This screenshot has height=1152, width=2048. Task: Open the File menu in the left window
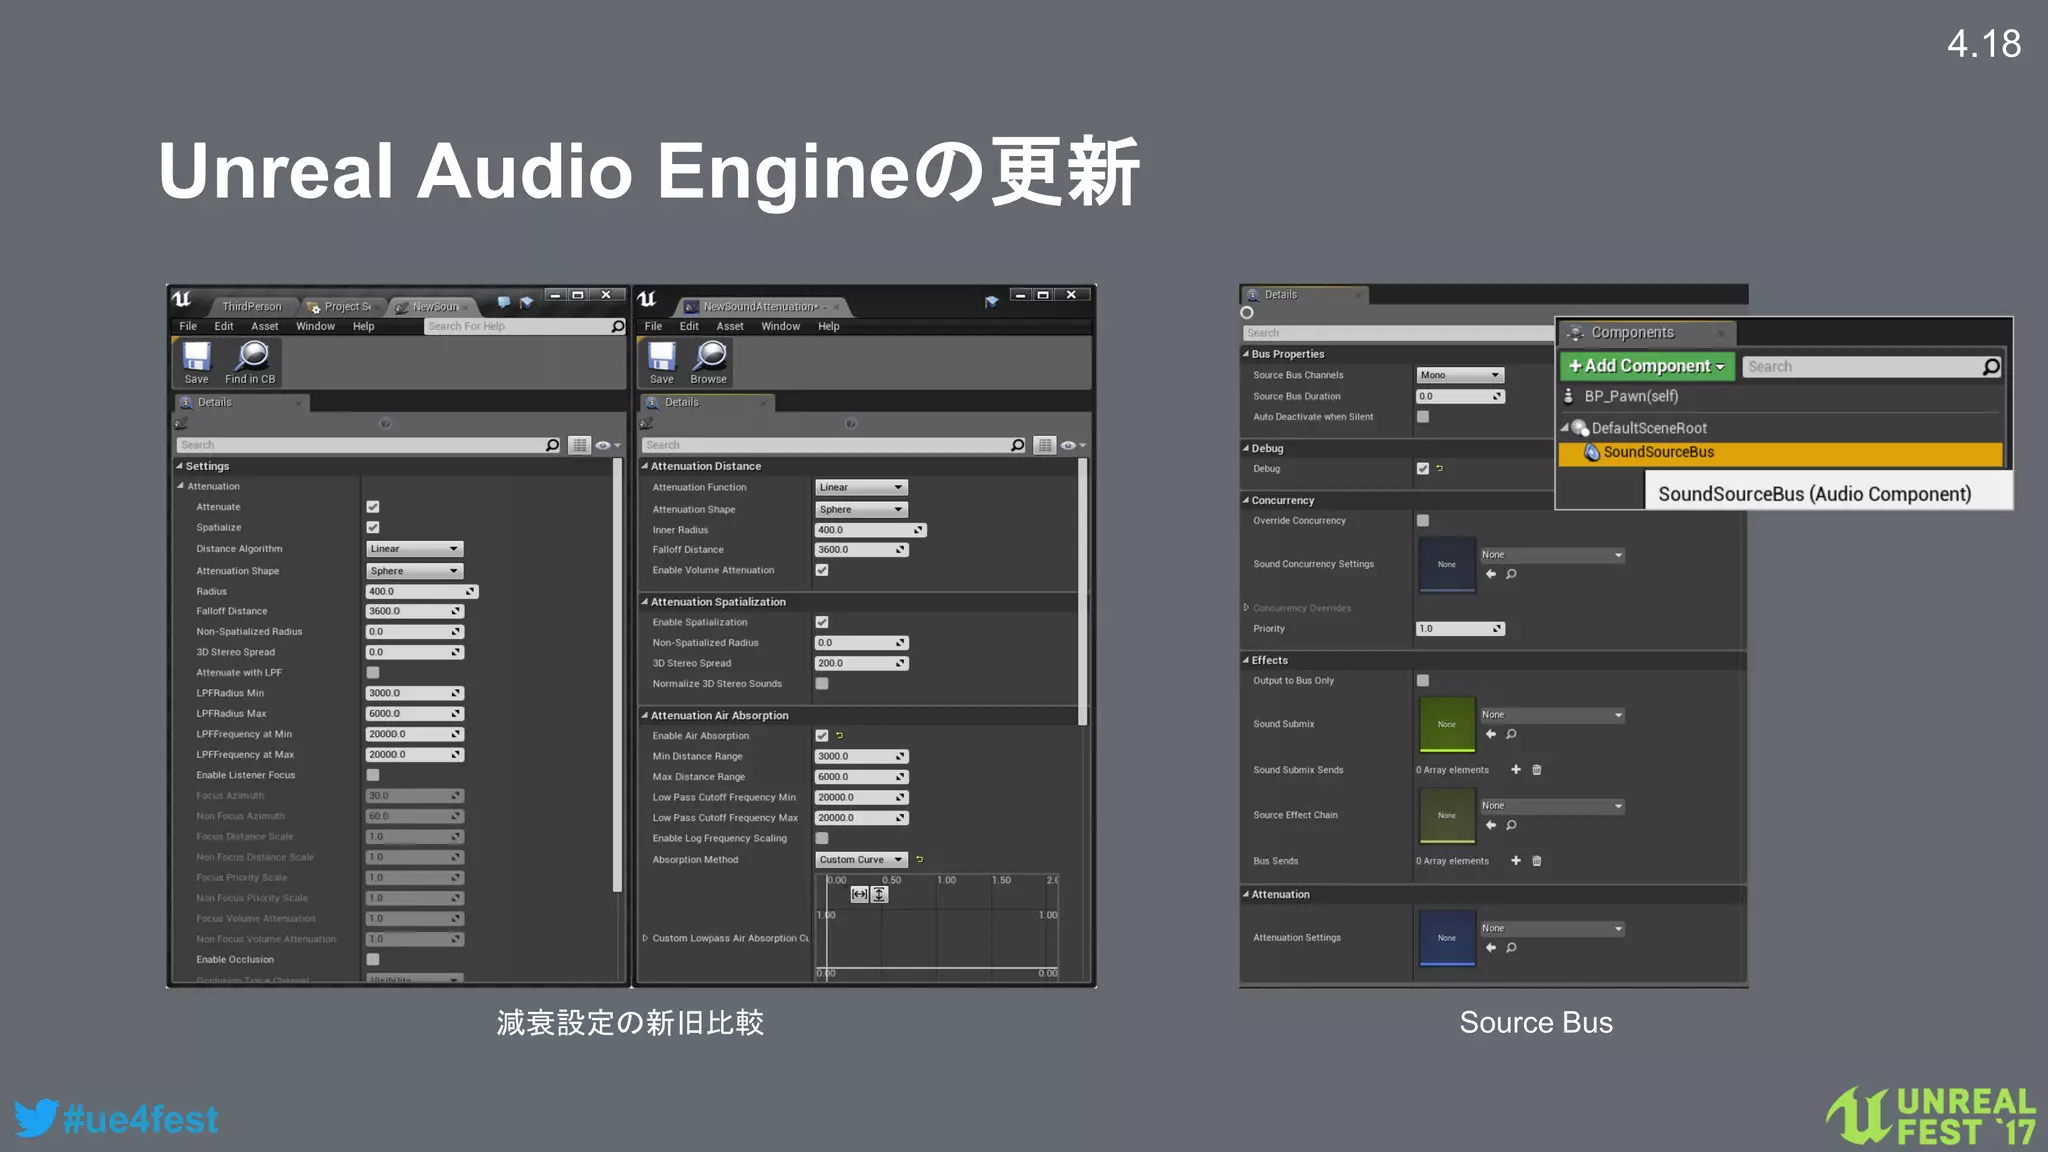(188, 326)
